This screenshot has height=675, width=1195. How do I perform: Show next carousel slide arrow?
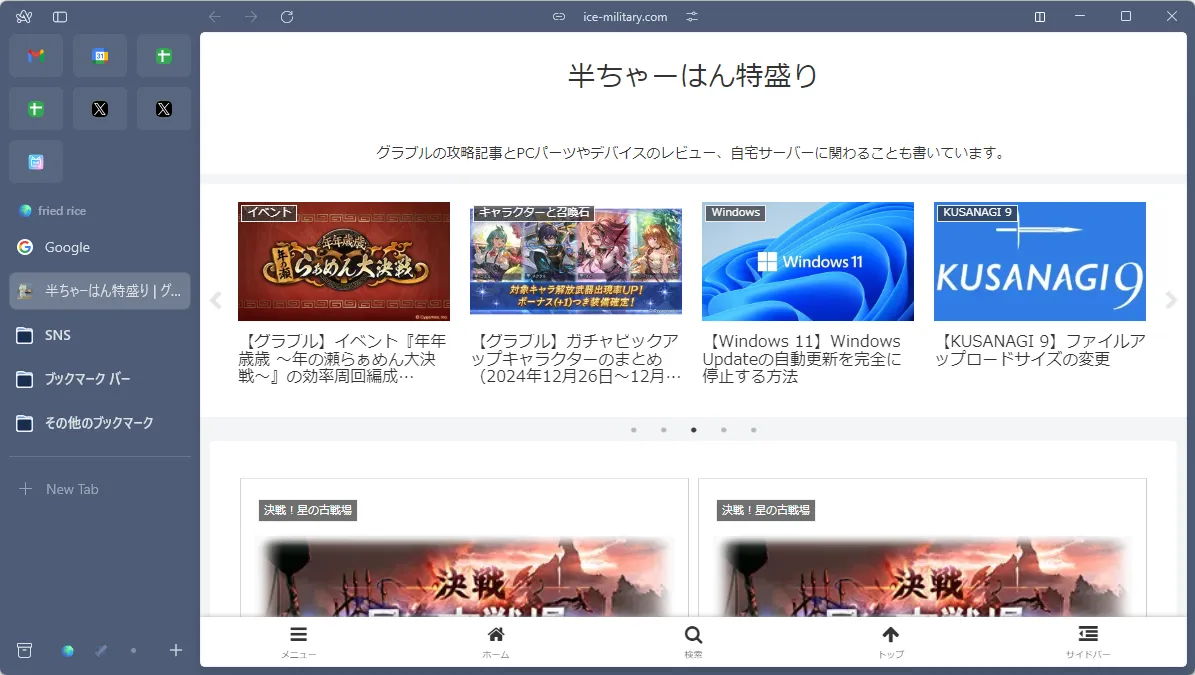1171,300
